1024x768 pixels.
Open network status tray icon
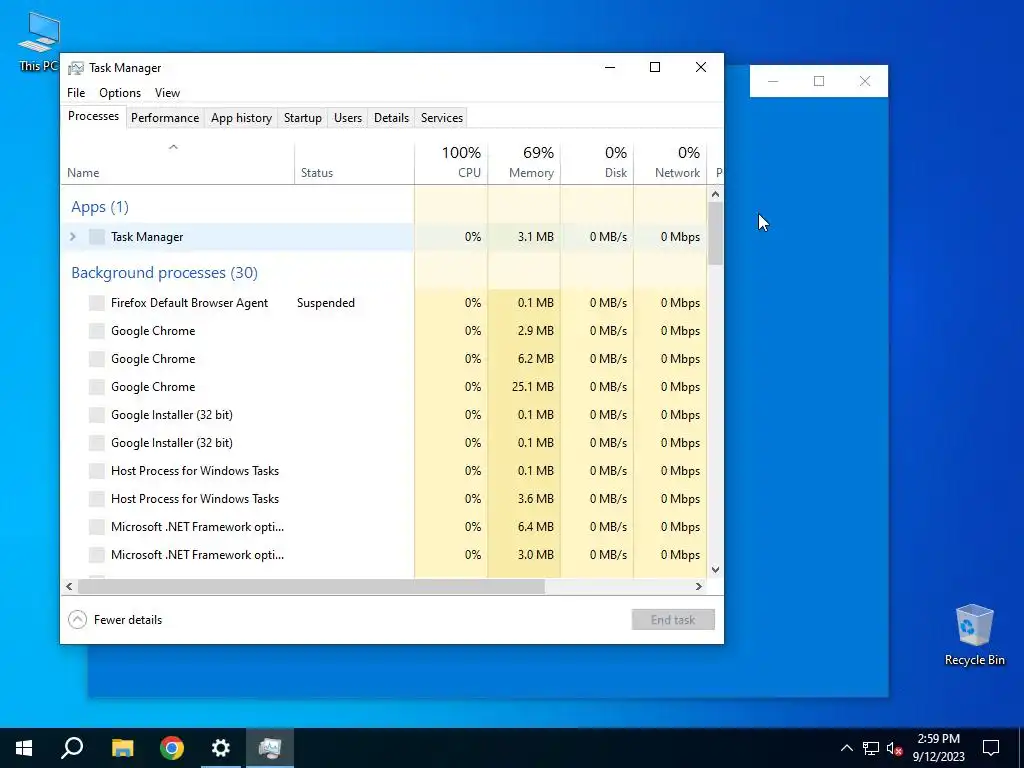tap(871, 748)
